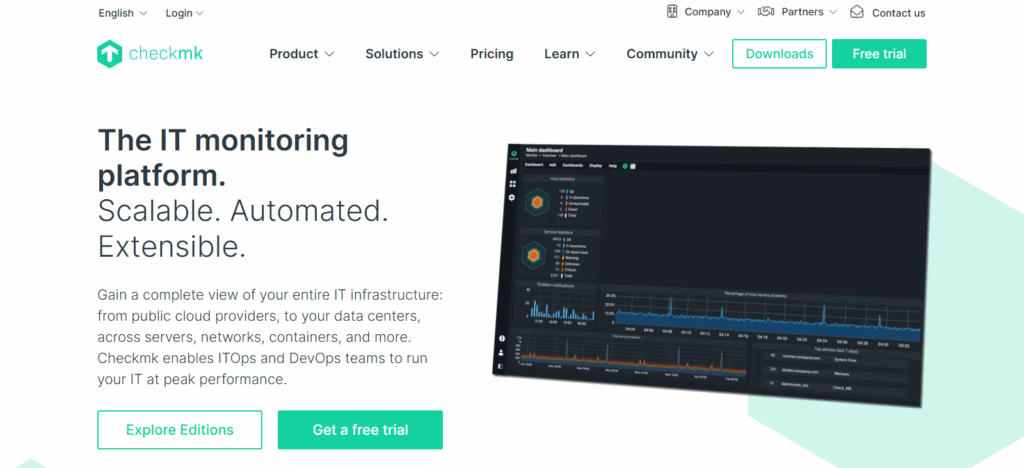Click the Checkmk logo icon
The width and height of the screenshot is (1024, 468).
click(110, 54)
